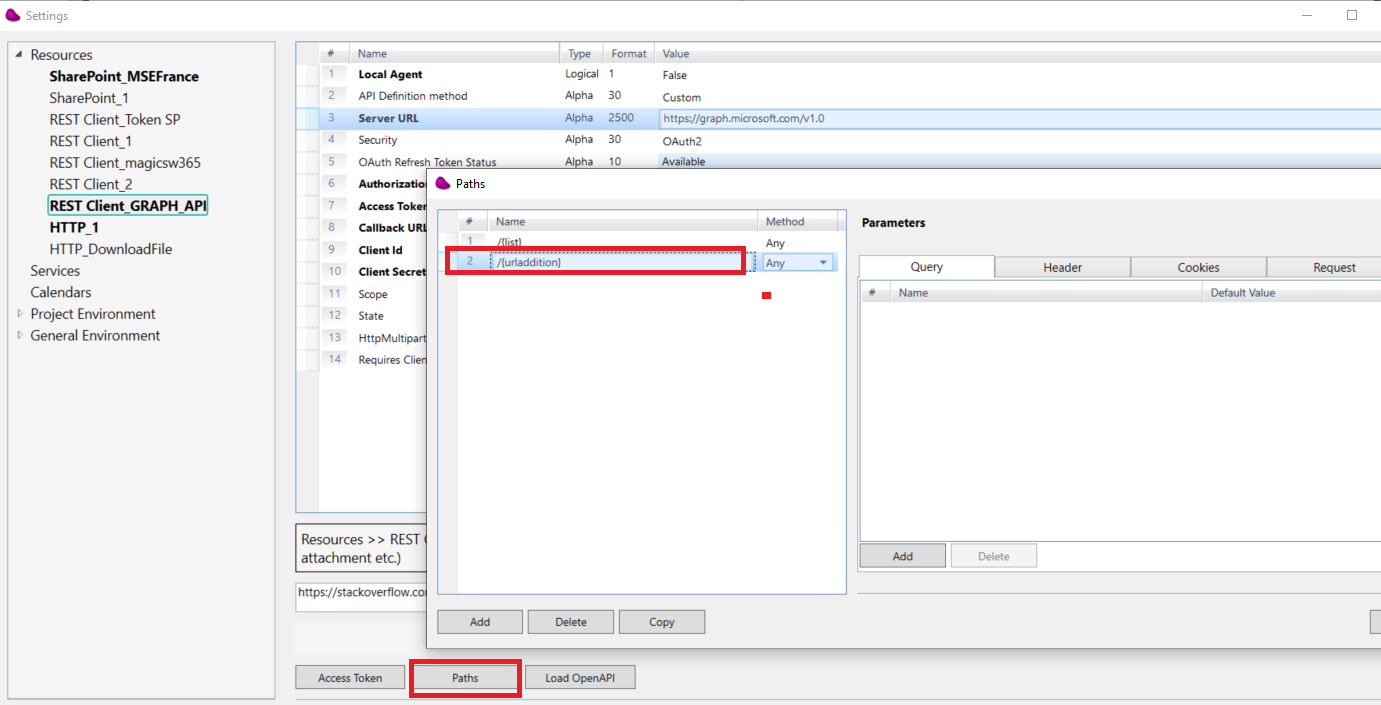Select the Services tree item

(x=54, y=270)
